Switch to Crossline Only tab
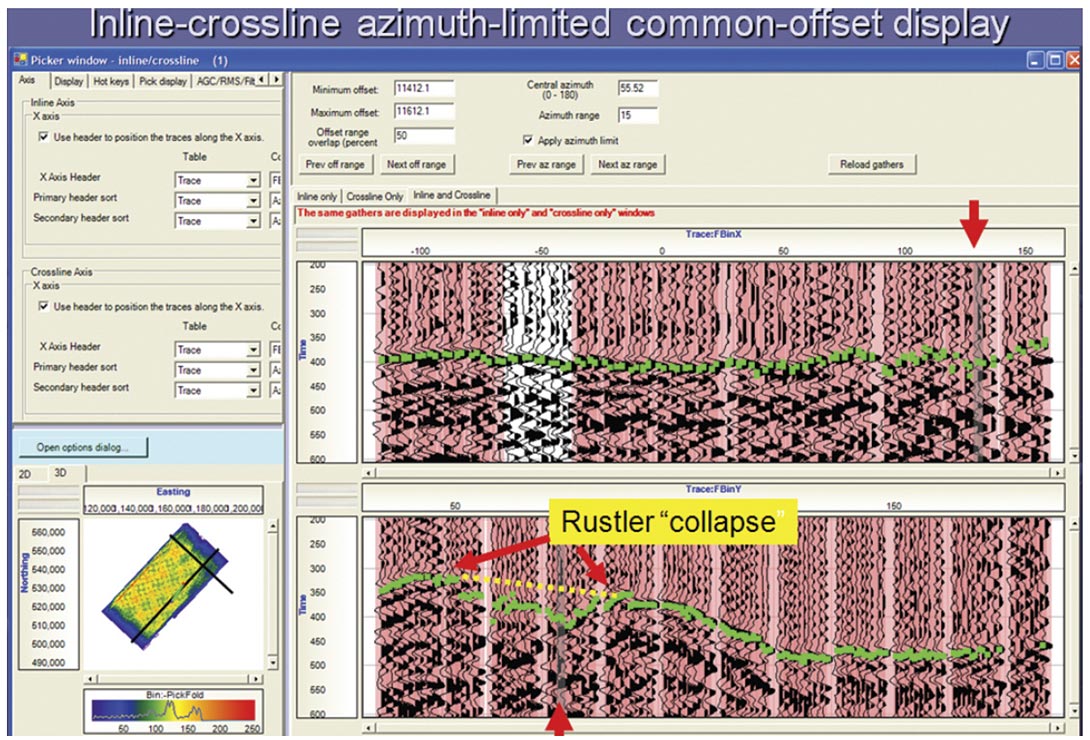The width and height of the screenshot is (1090, 740). coord(375,197)
